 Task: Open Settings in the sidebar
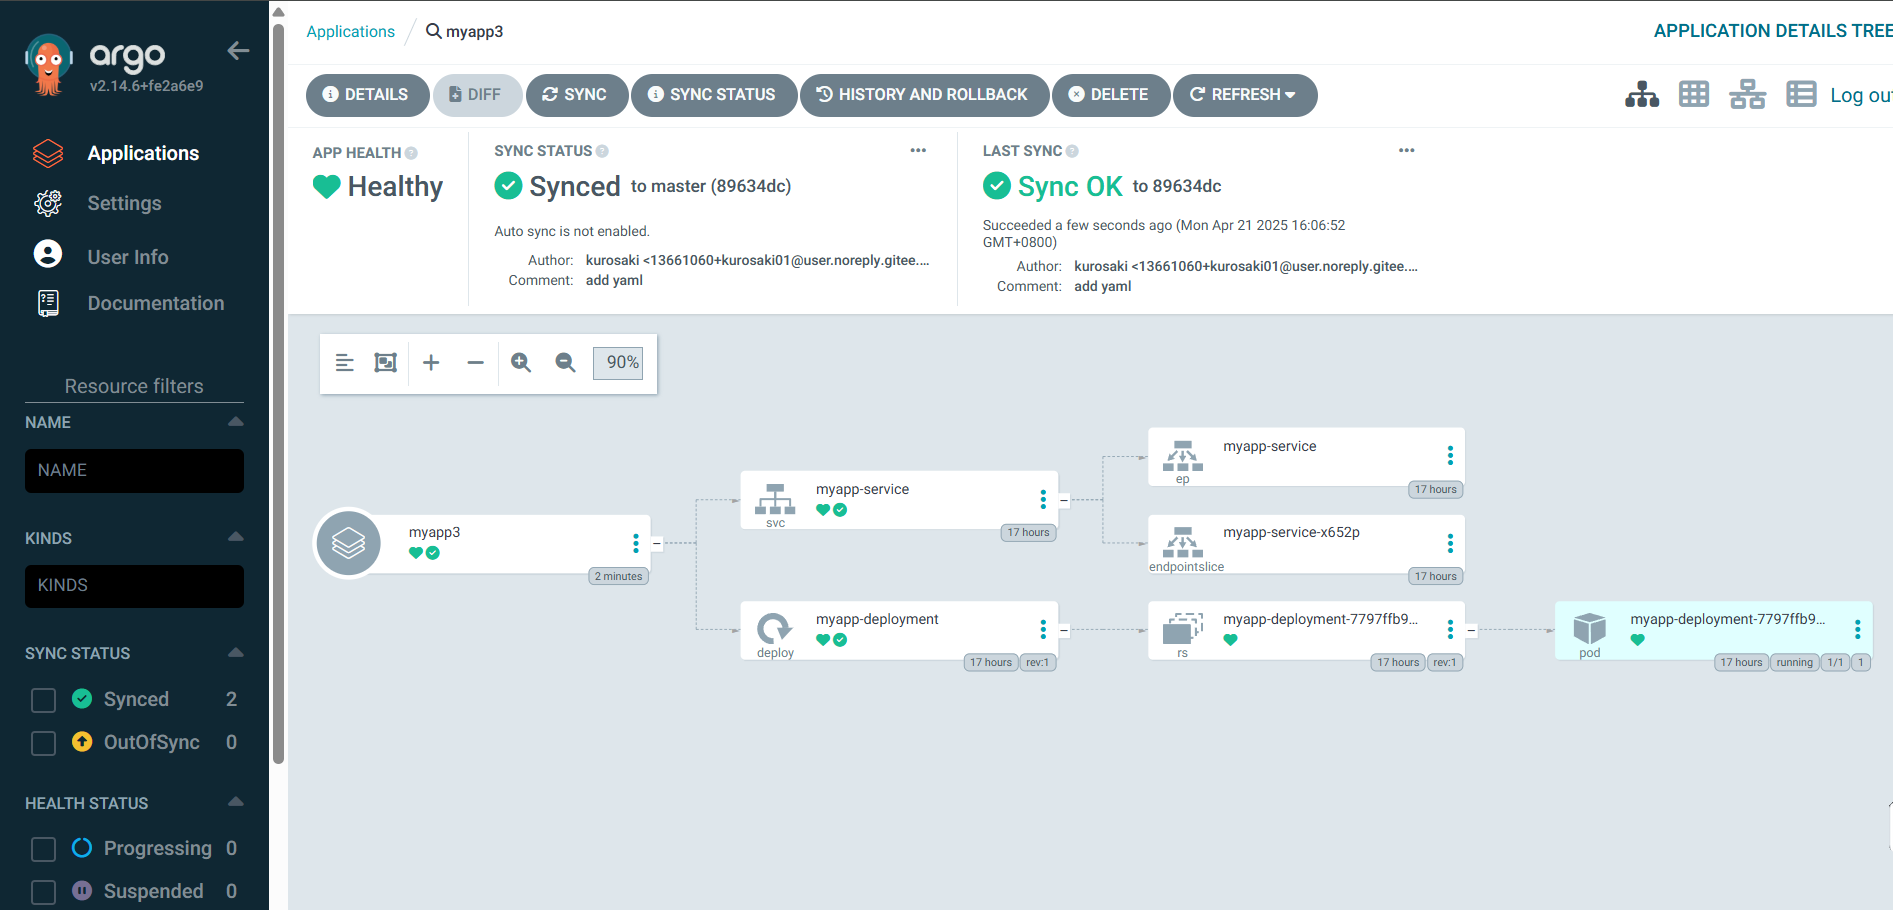coord(124,203)
